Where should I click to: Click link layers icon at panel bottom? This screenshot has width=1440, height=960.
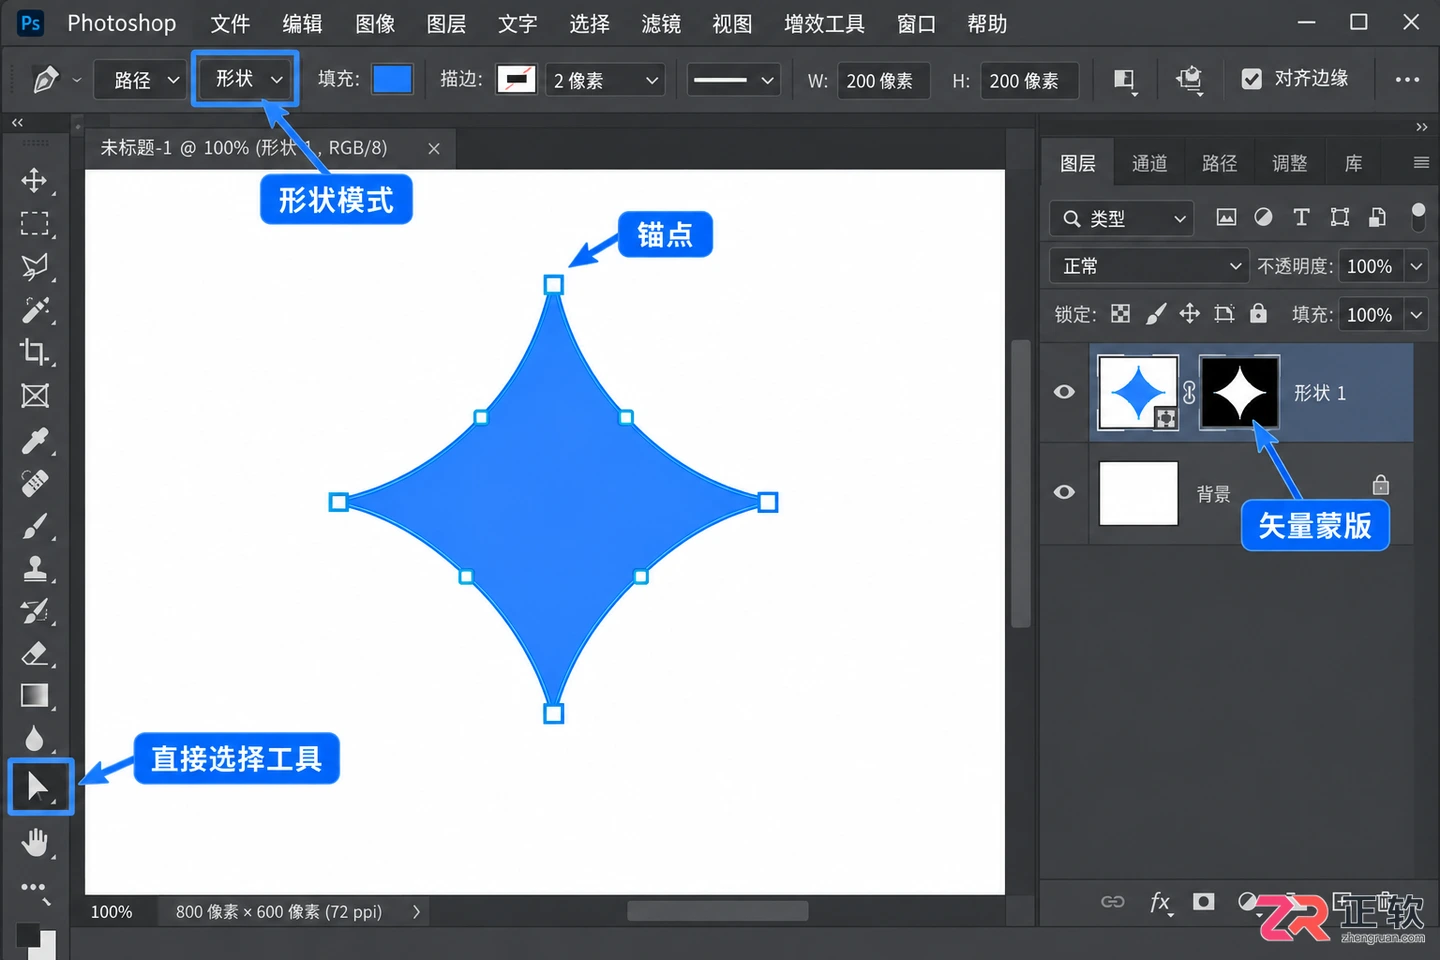(1113, 902)
